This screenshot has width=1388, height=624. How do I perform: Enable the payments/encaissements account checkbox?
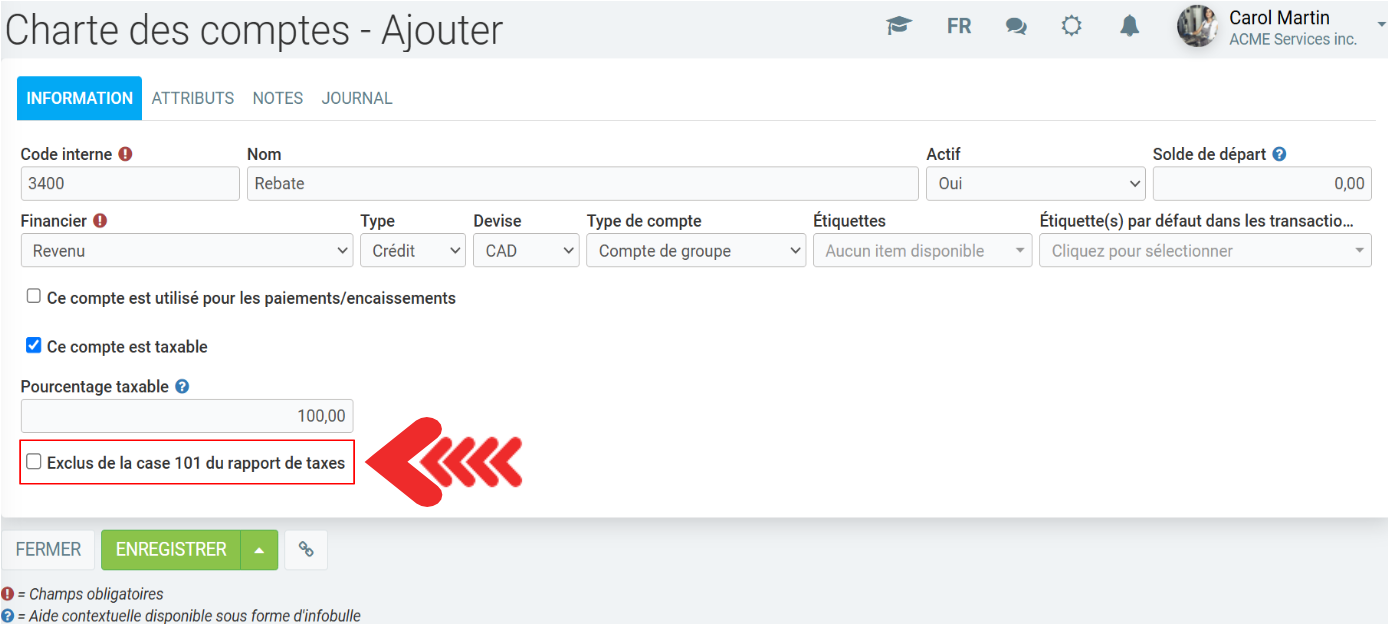point(34,297)
